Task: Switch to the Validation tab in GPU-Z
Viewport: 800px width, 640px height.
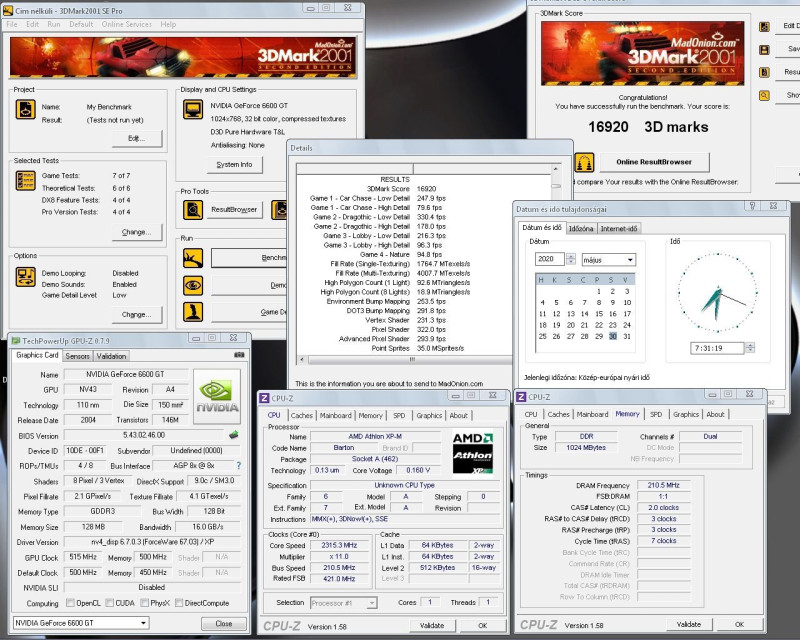Action: (111, 356)
